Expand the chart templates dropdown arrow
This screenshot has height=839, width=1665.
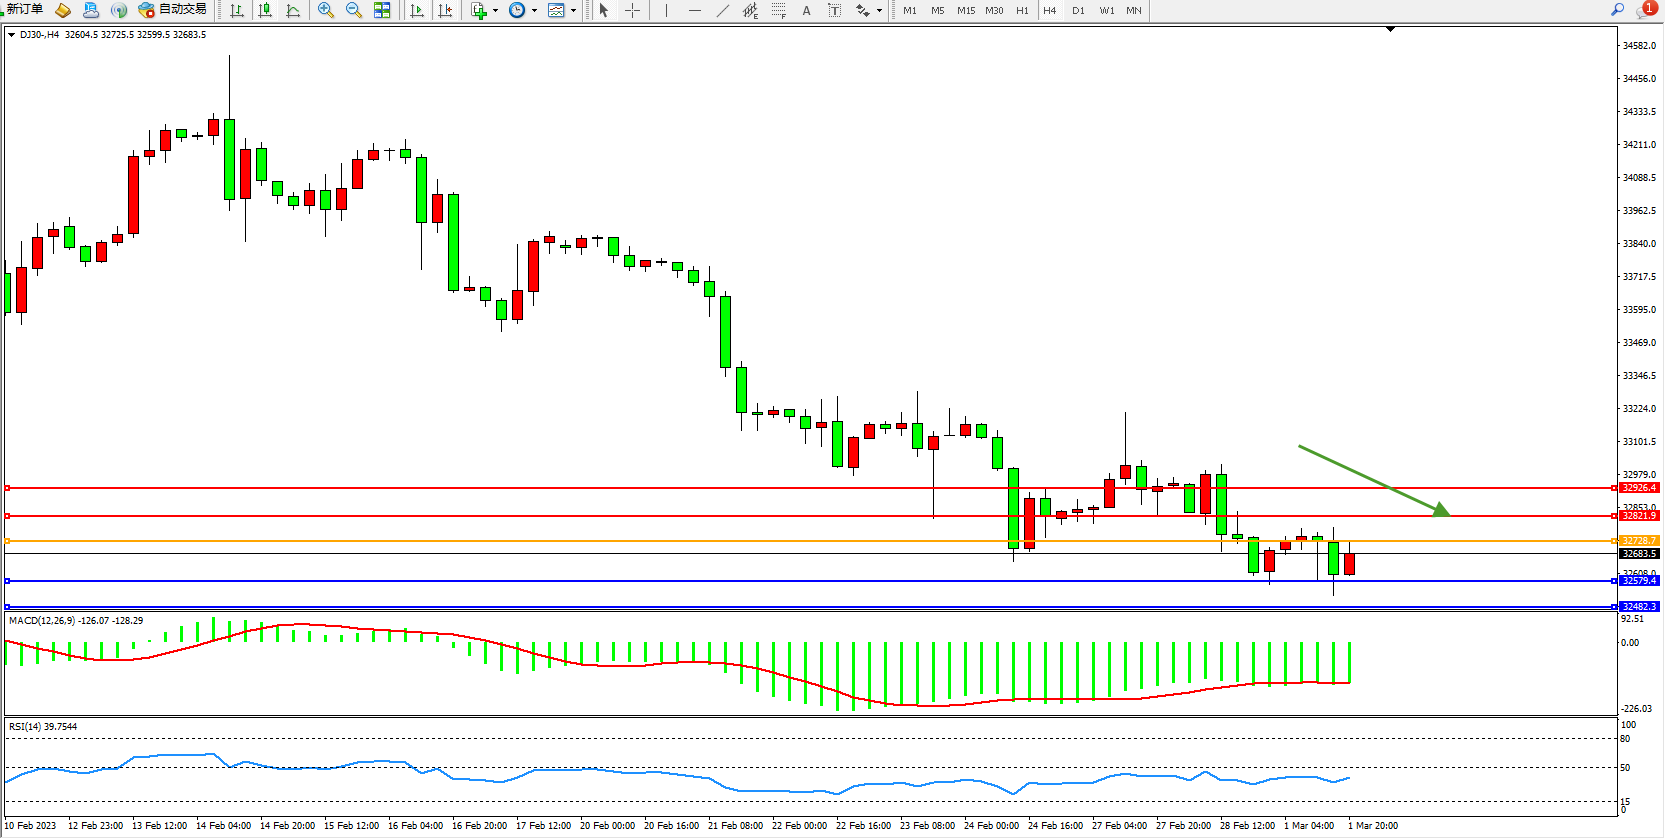click(x=573, y=11)
